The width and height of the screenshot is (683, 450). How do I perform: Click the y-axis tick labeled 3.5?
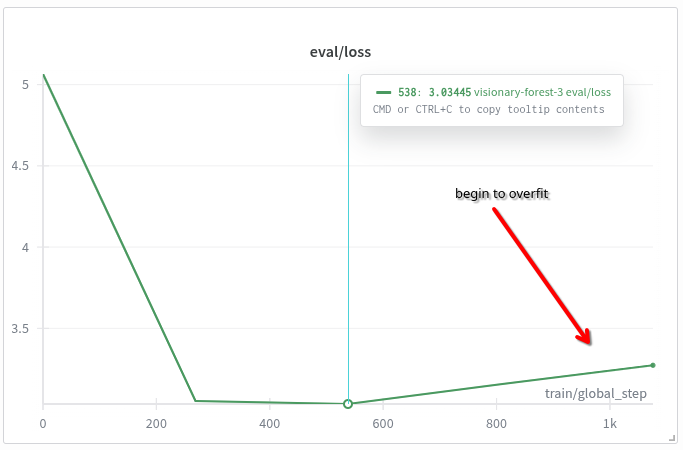pos(19,329)
